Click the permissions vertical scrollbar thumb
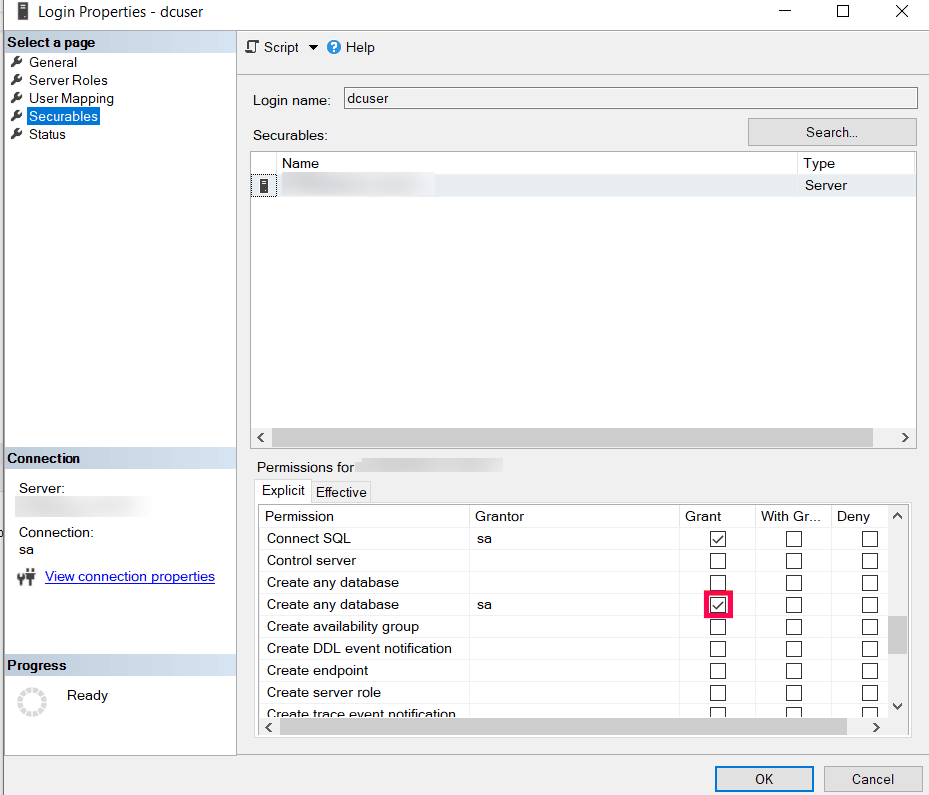Image resolution: width=929 pixels, height=795 pixels. [x=897, y=634]
